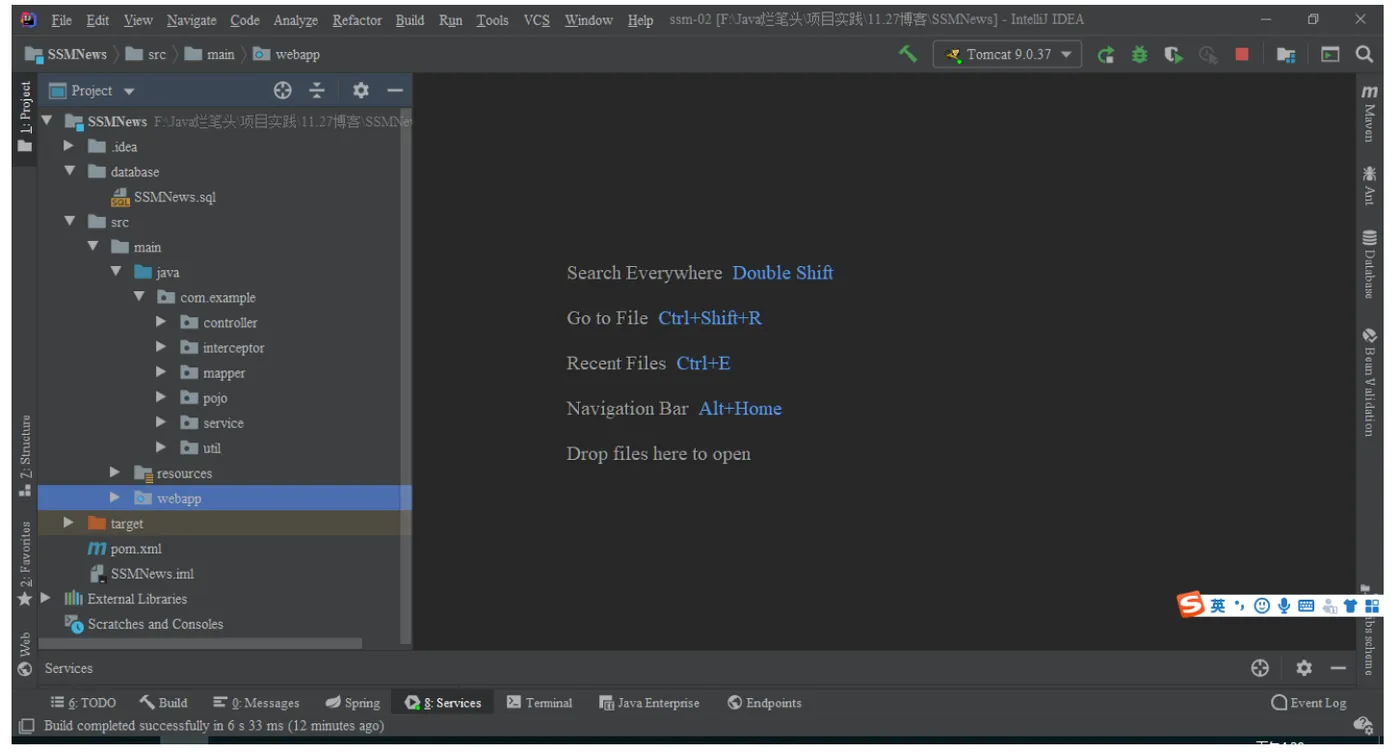Toggle tool window bars icon bottom-left
The image size is (1400, 753).
(27, 726)
